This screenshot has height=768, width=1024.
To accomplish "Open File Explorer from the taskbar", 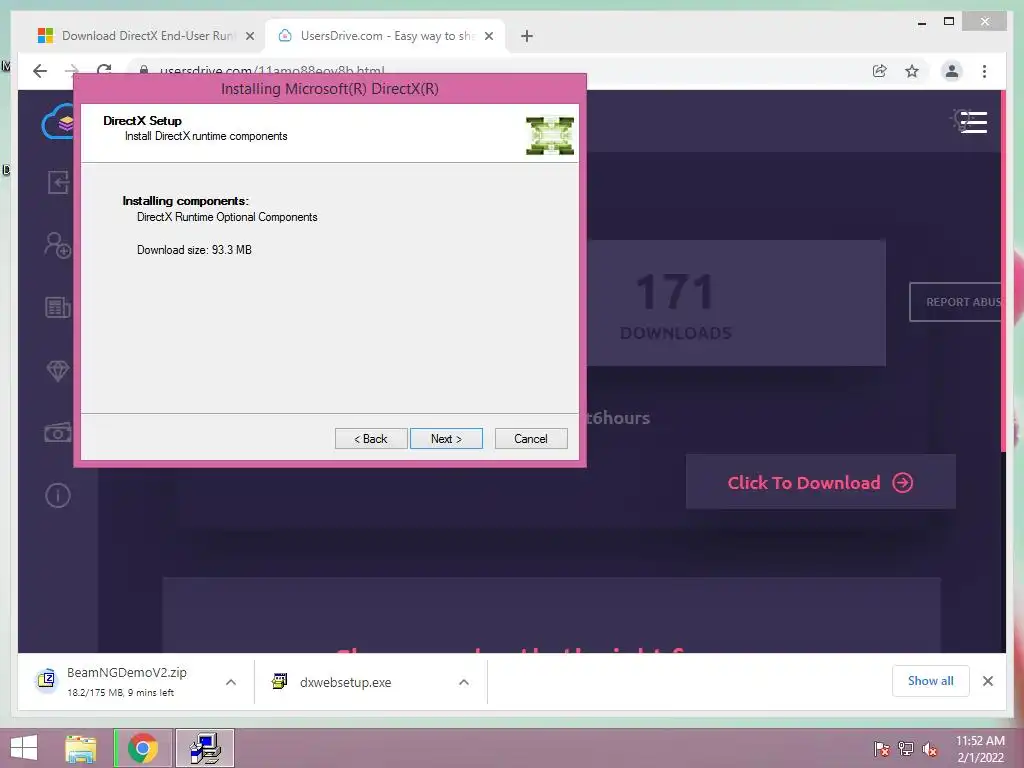I will coord(81,748).
